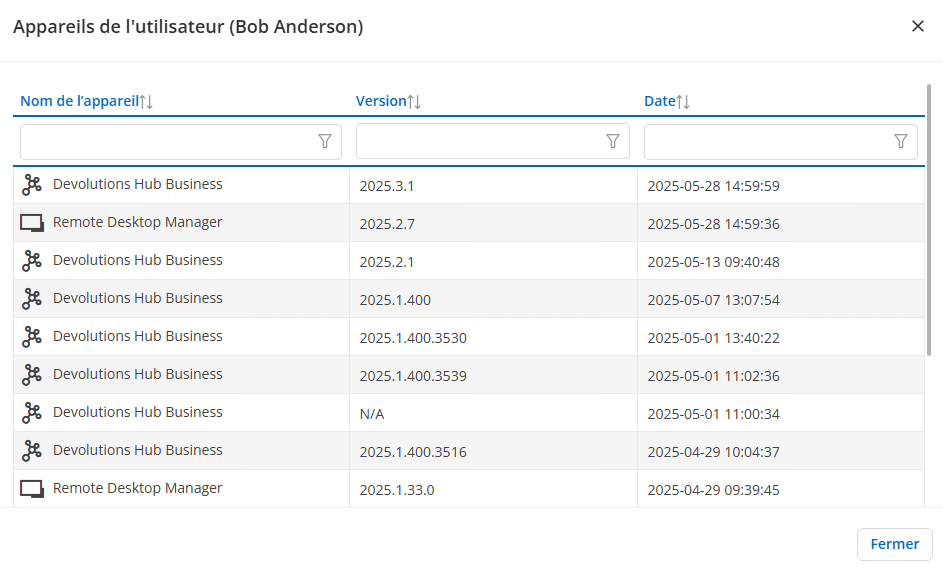This screenshot has width=943, height=571.
Task: Click the Hub icon in the N/A version row
Action: [x=32, y=412]
